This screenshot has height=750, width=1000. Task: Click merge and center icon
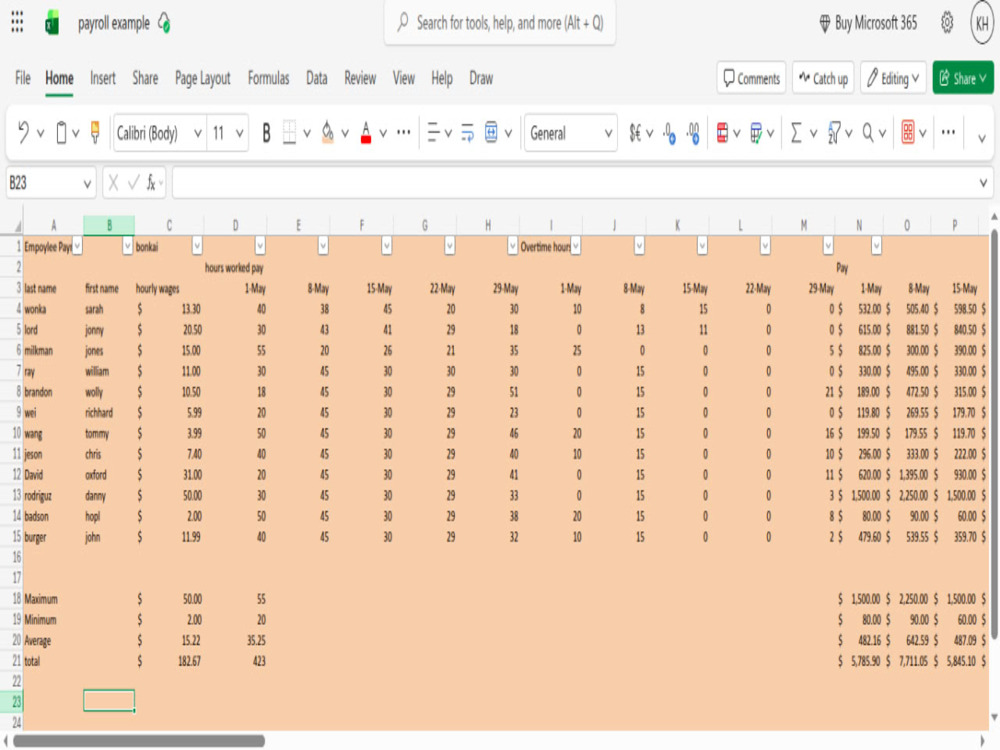[x=491, y=133]
